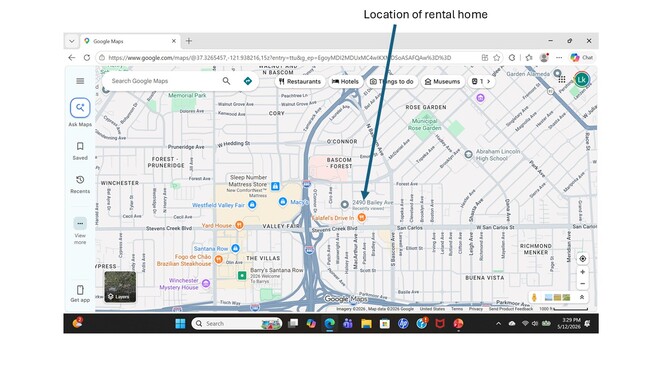Screen dimensions: 650x366
Task: Open the browser favorites list icon
Action: pos(529,58)
